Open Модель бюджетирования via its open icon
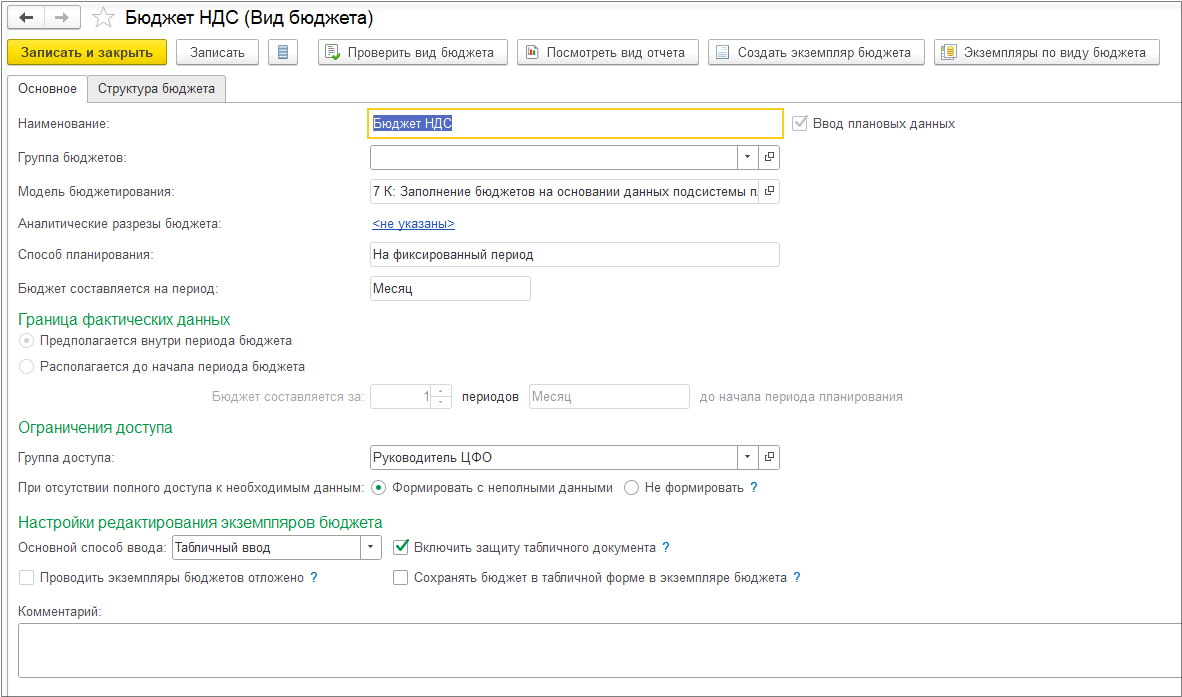Screen dimensions: 1182x697 click(x=769, y=191)
